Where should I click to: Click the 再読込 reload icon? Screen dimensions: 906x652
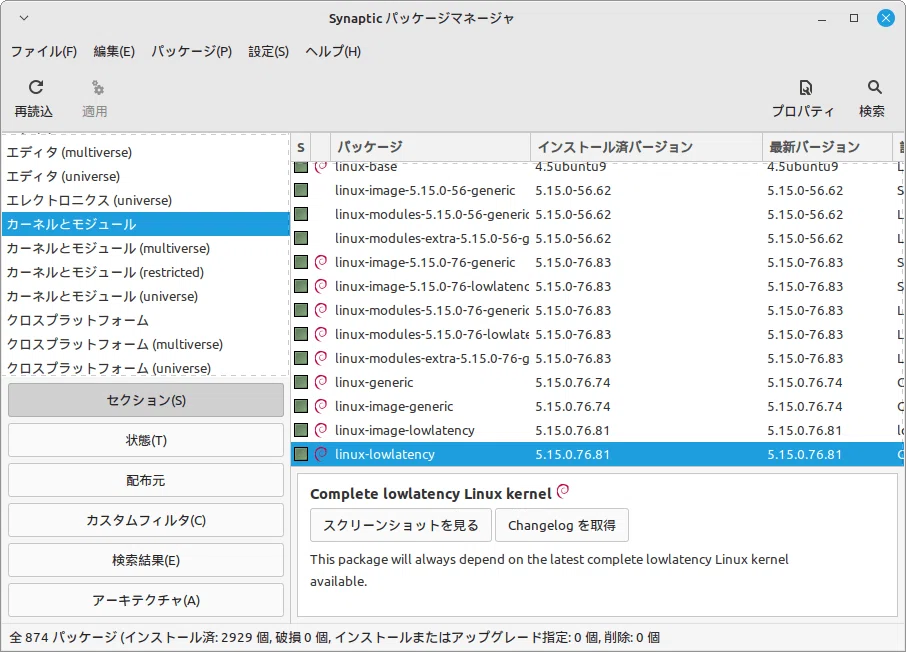(x=36, y=87)
